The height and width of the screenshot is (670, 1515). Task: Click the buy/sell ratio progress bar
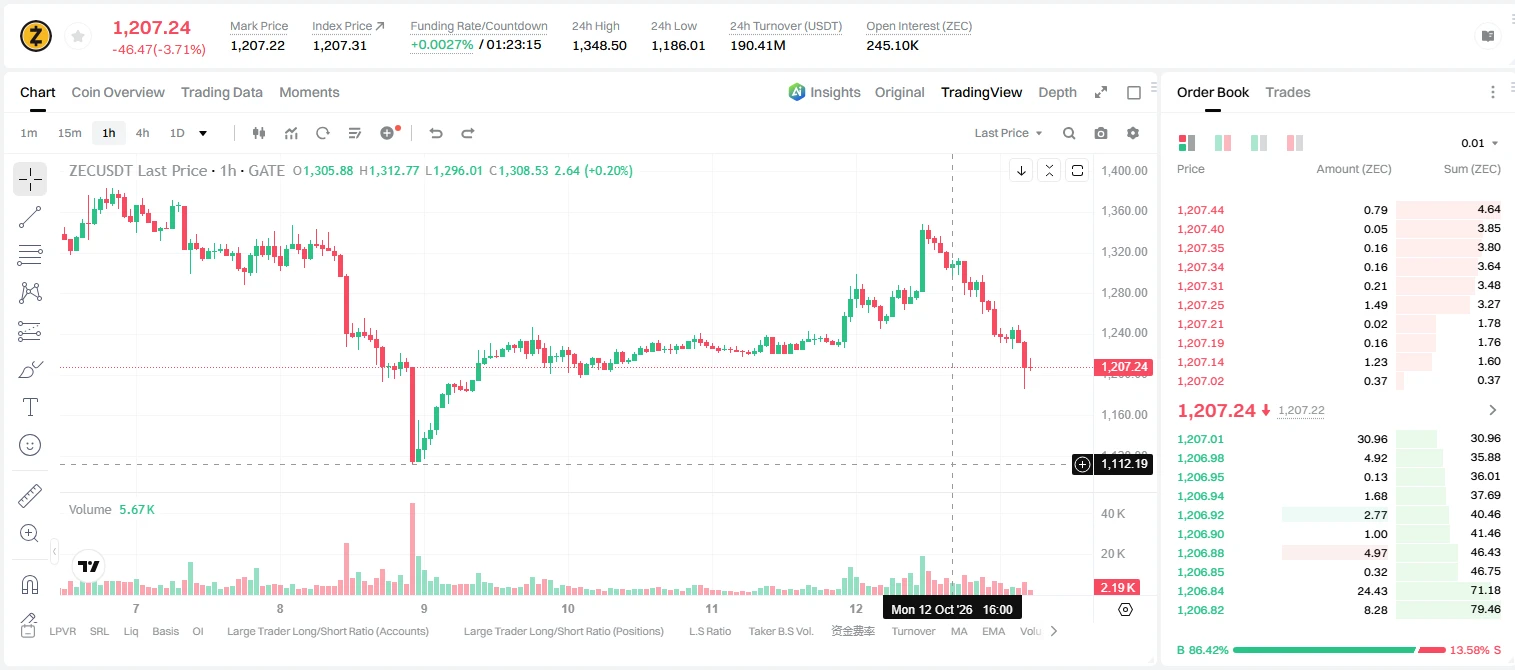(x=1339, y=650)
